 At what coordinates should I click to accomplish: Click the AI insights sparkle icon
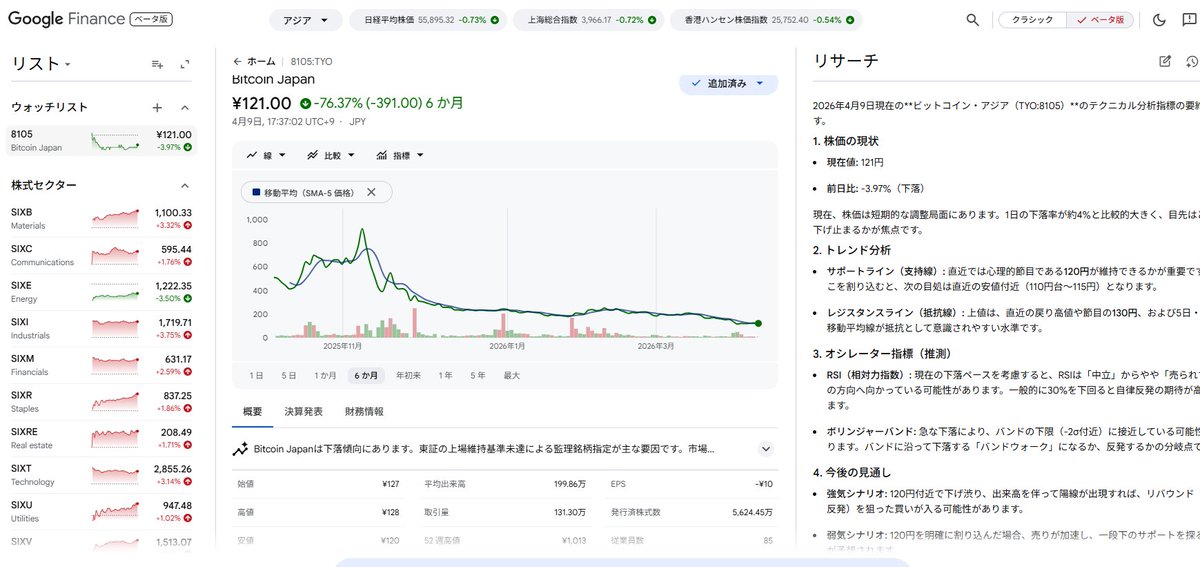tap(240, 450)
